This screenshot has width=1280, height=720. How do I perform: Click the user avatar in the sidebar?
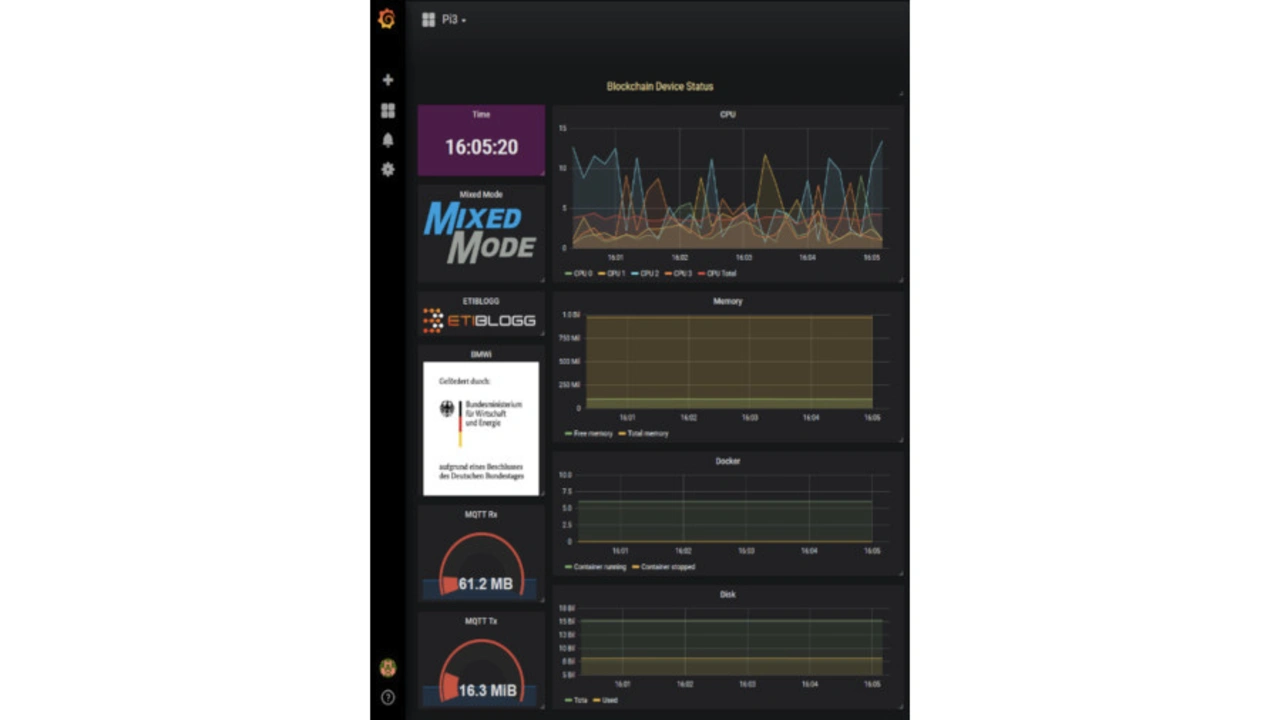[388, 668]
